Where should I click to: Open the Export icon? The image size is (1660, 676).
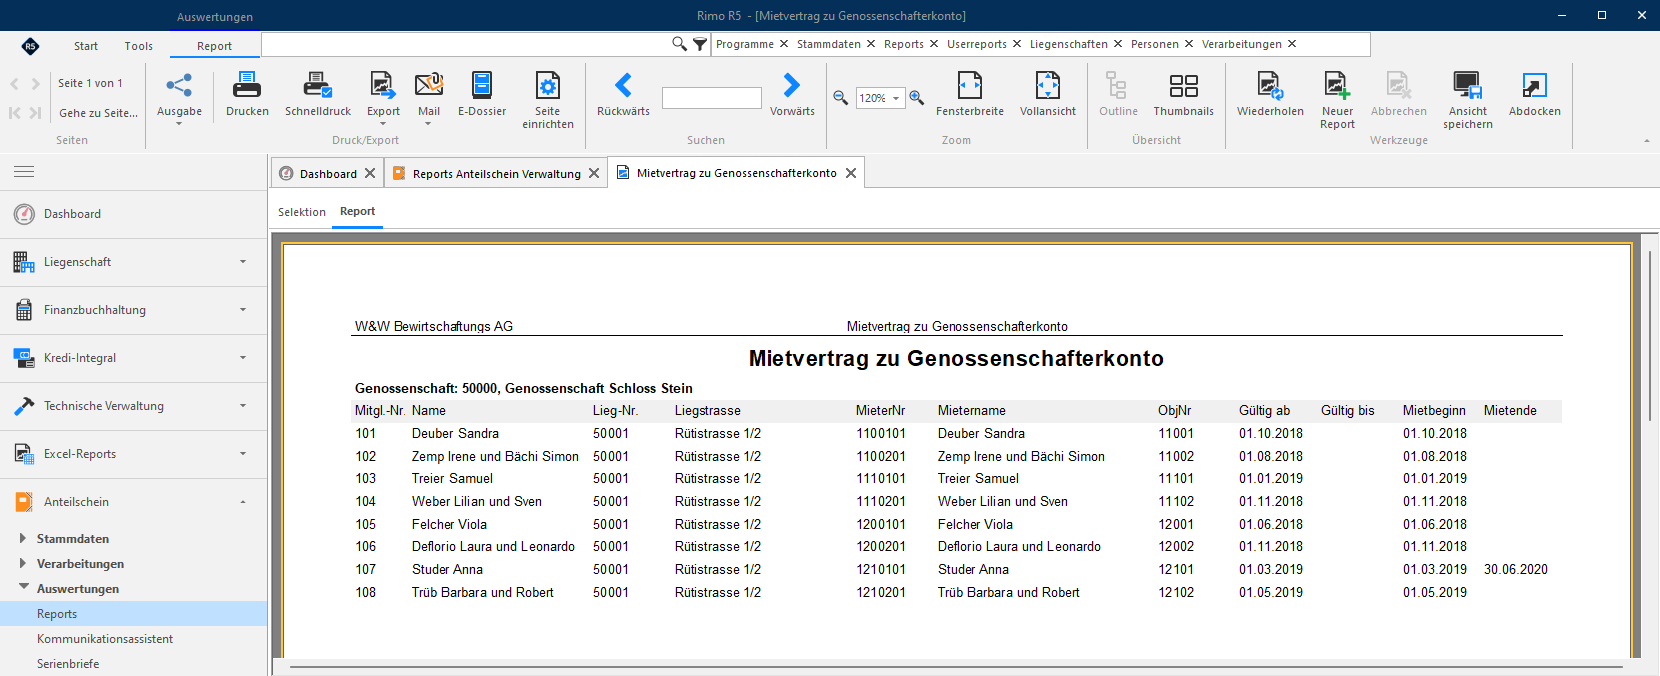pos(383,86)
